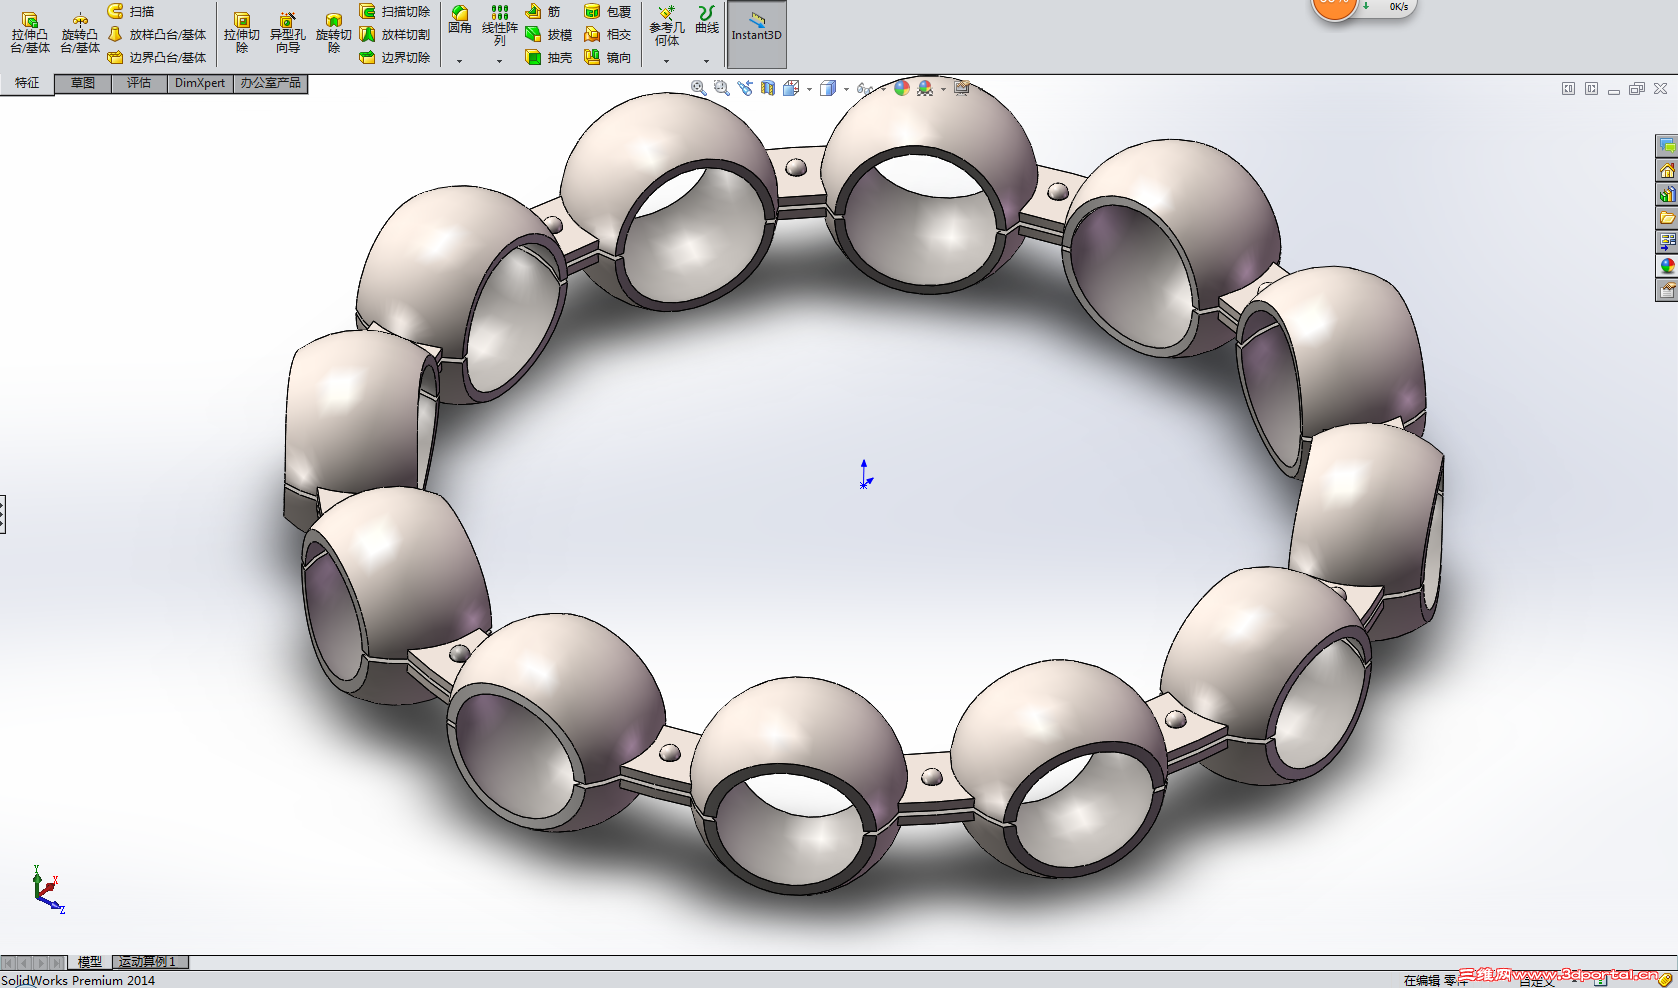This screenshot has height=988, width=1678.
Task: Activate the 拉伸切除 extruded cut tool
Action: click(241, 33)
